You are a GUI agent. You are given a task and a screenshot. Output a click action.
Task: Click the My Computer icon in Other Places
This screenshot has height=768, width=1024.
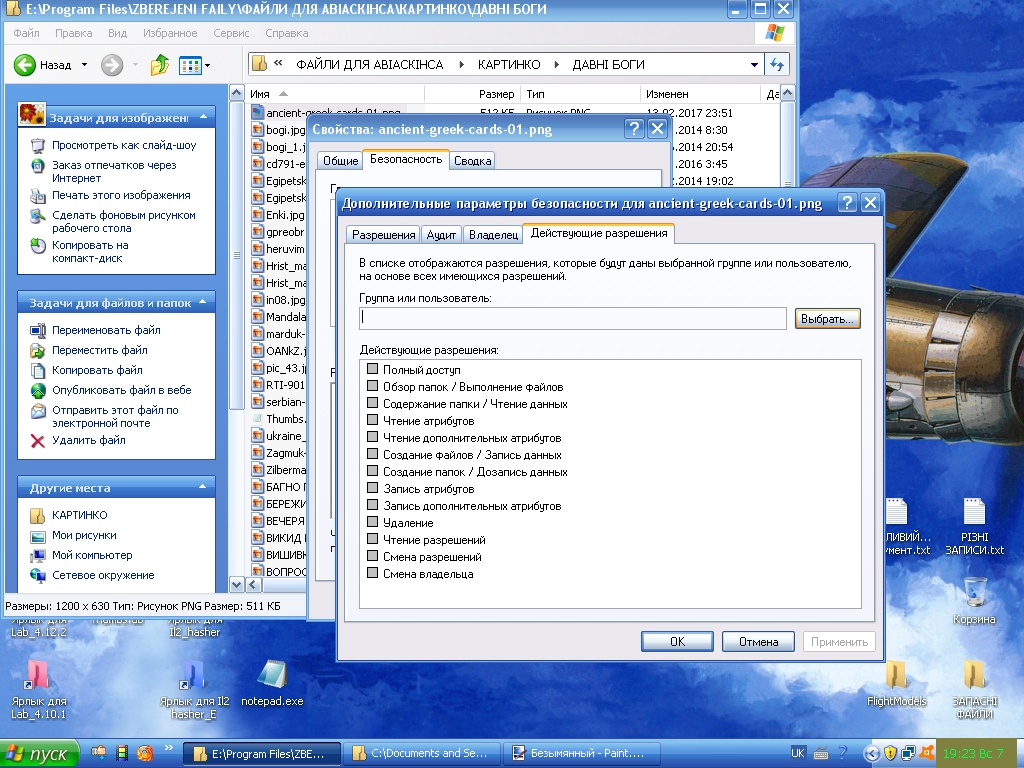[x=38, y=555]
